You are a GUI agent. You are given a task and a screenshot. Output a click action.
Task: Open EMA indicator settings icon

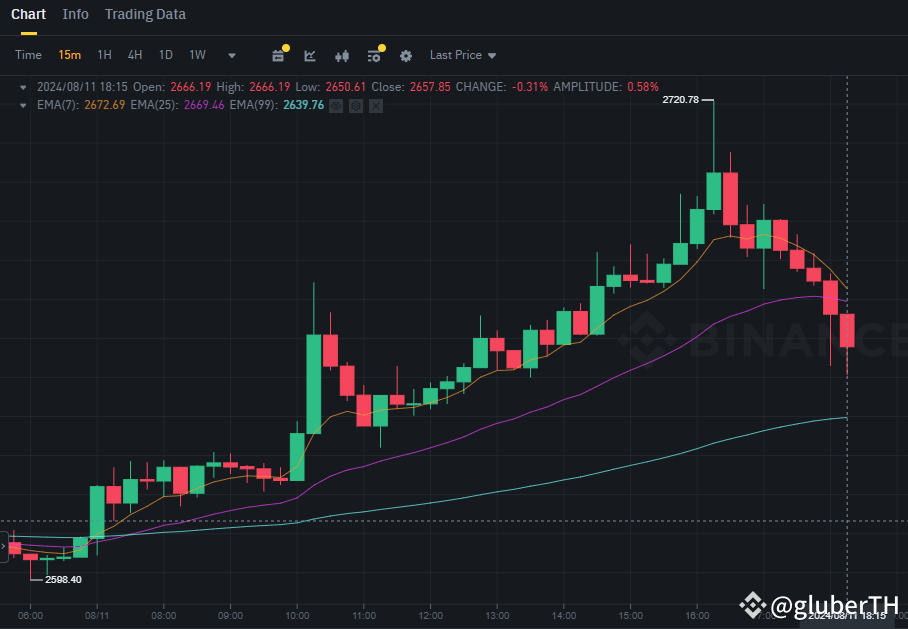(x=356, y=105)
